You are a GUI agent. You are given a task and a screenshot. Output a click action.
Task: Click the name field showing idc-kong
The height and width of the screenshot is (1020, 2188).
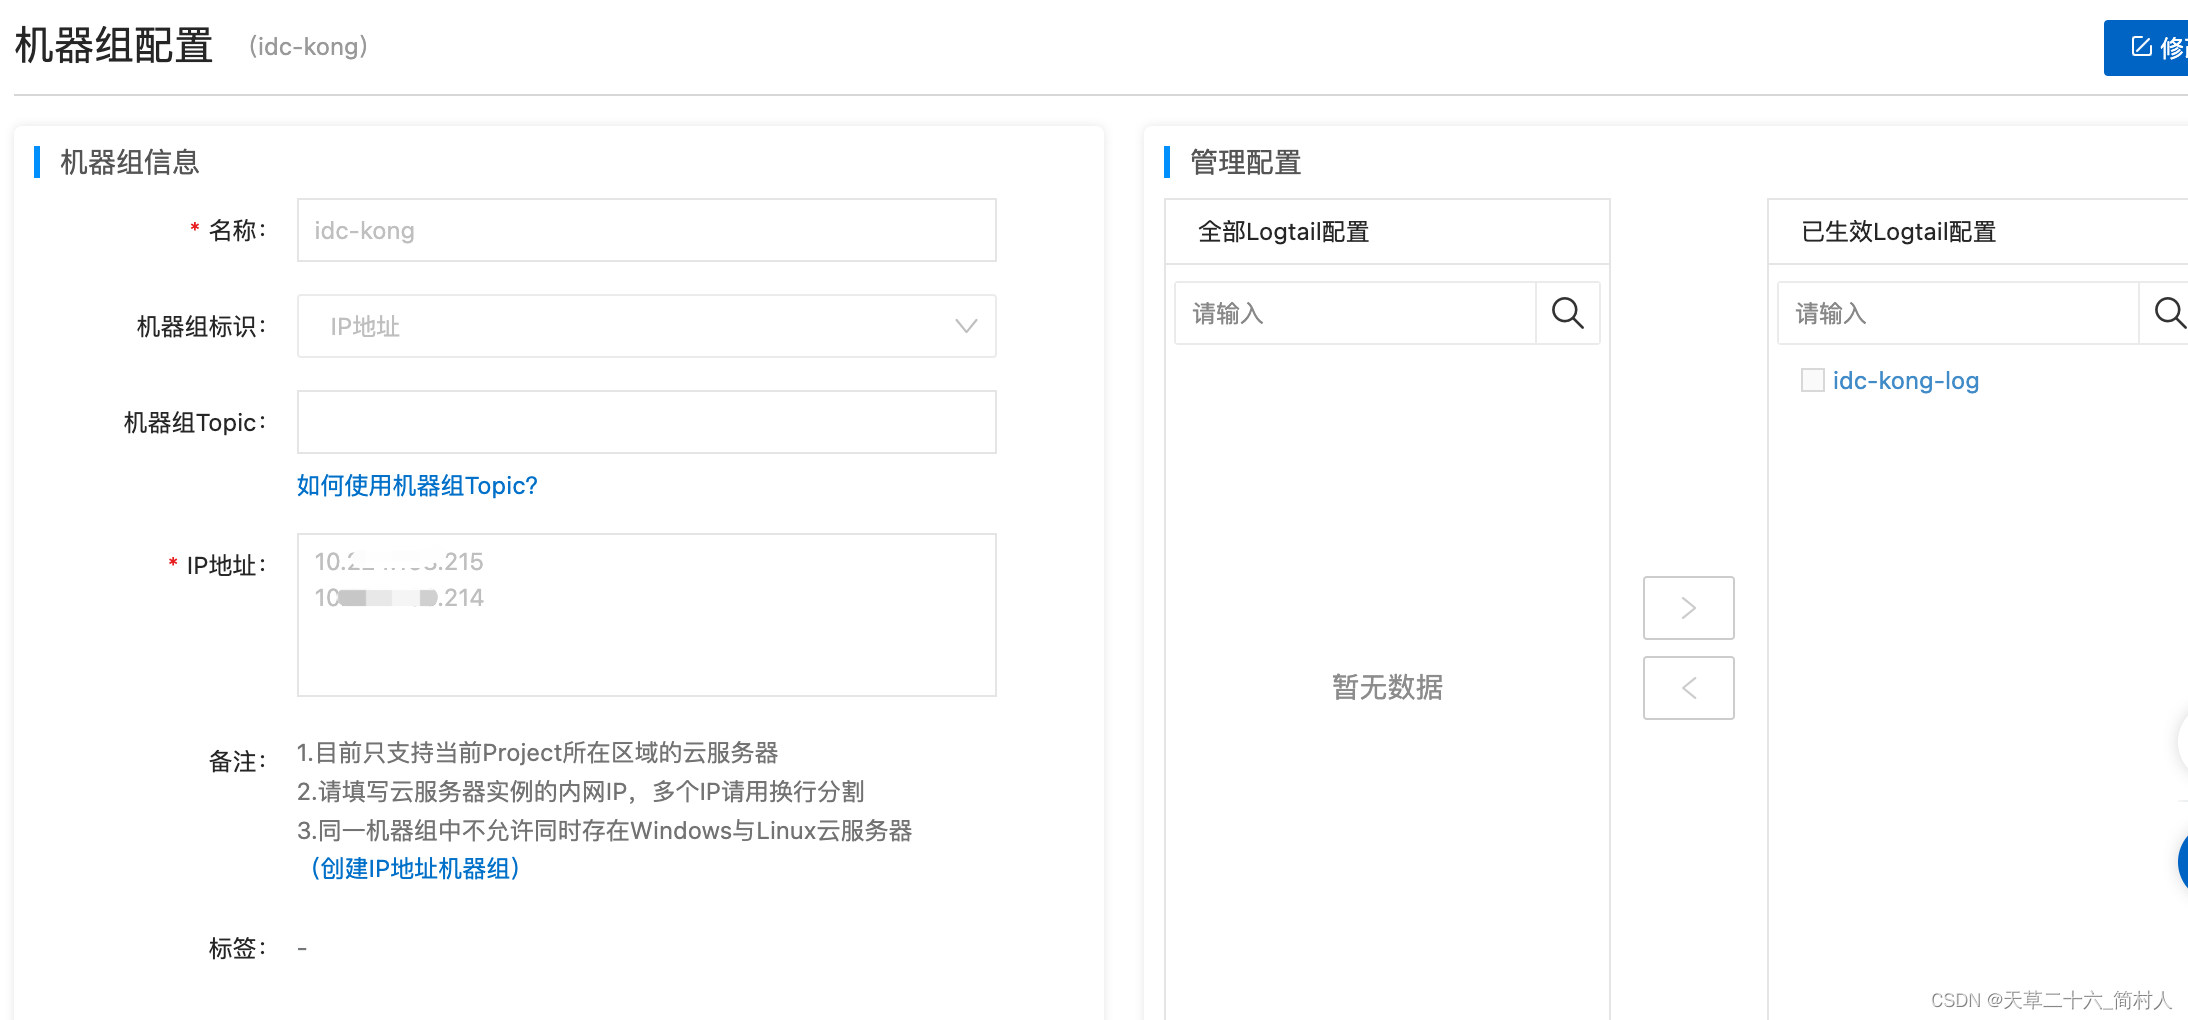tap(646, 230)
